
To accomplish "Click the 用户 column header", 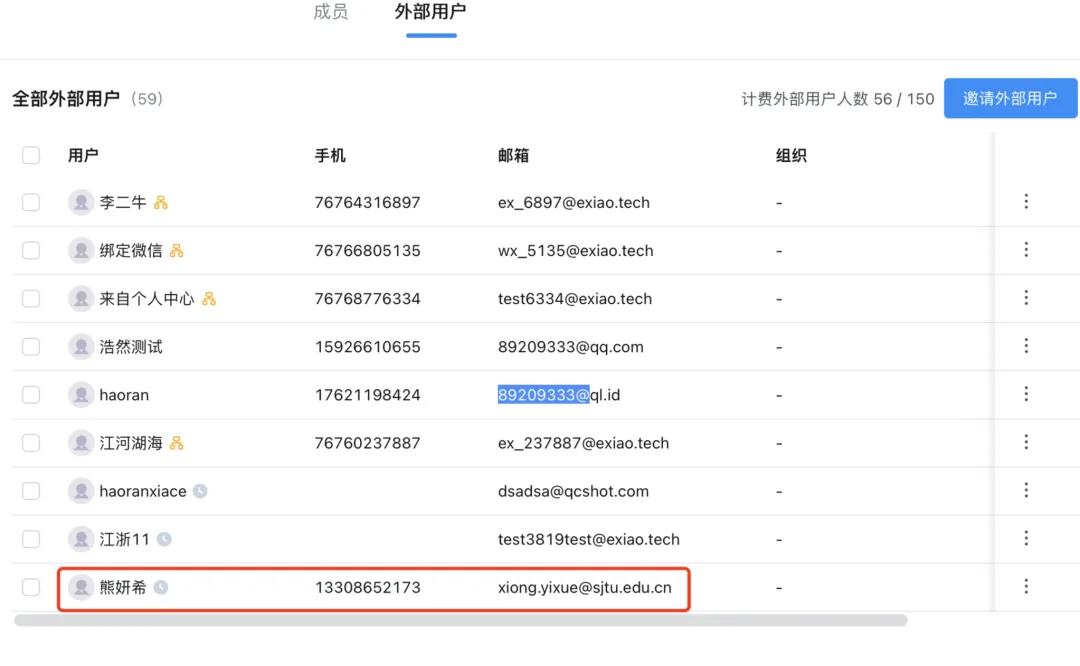I will click(x=83, y=156).
